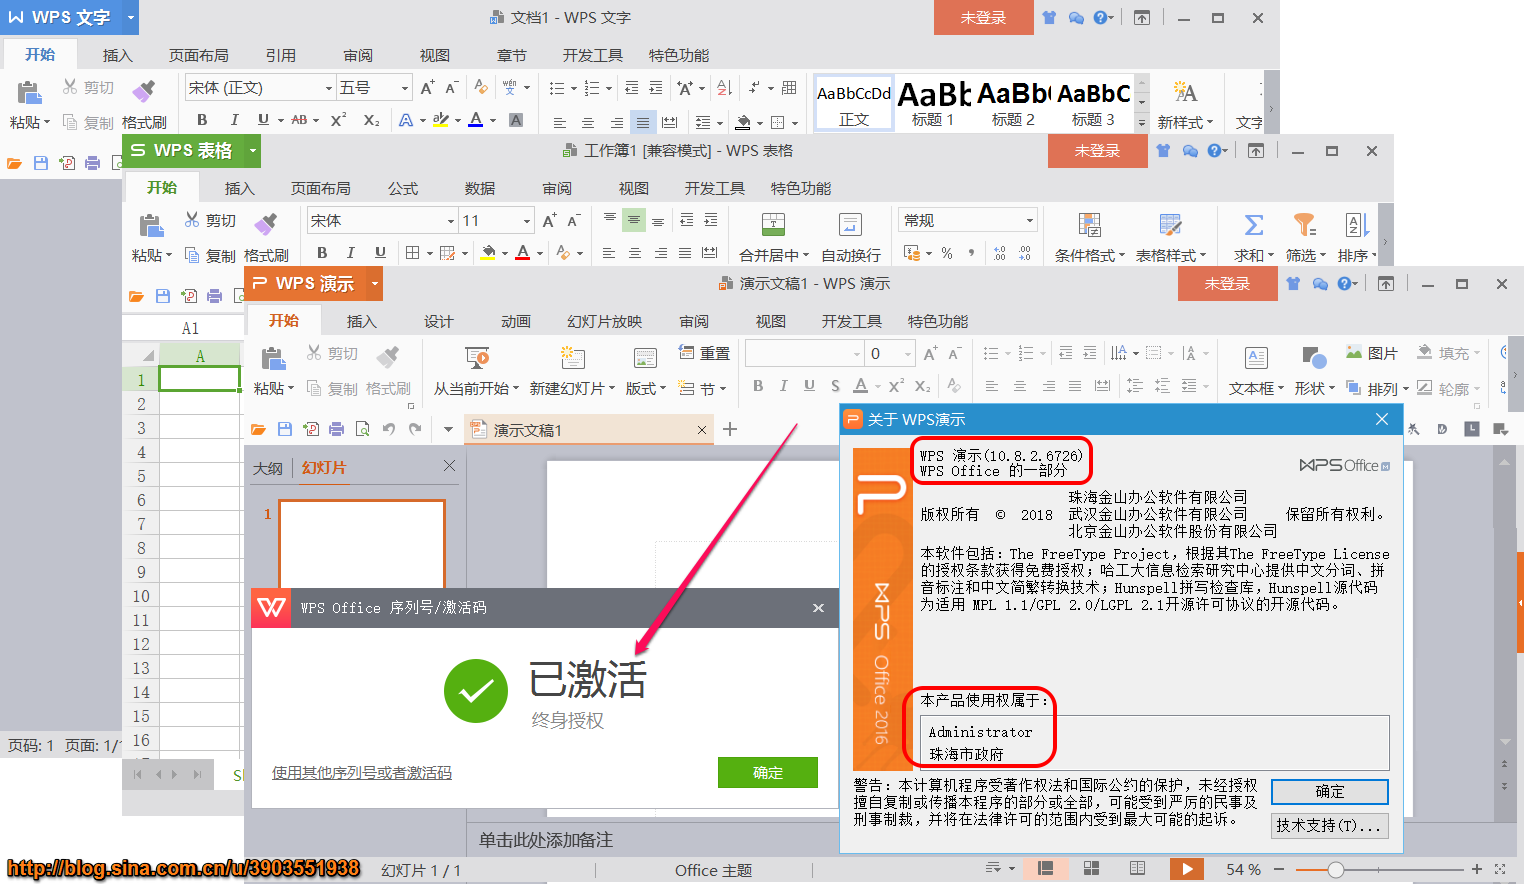Open 数据 tab in WPS 表格
This screenshot has height=884, width=1524.
click(x=480, y=188)
